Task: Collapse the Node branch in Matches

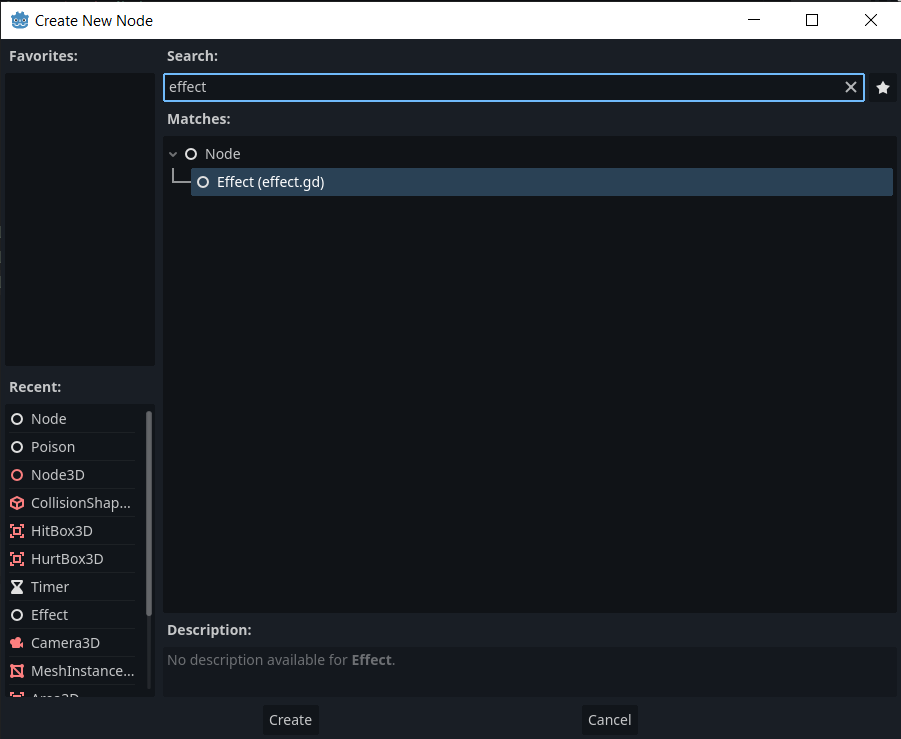Action: tap(173, 154)
